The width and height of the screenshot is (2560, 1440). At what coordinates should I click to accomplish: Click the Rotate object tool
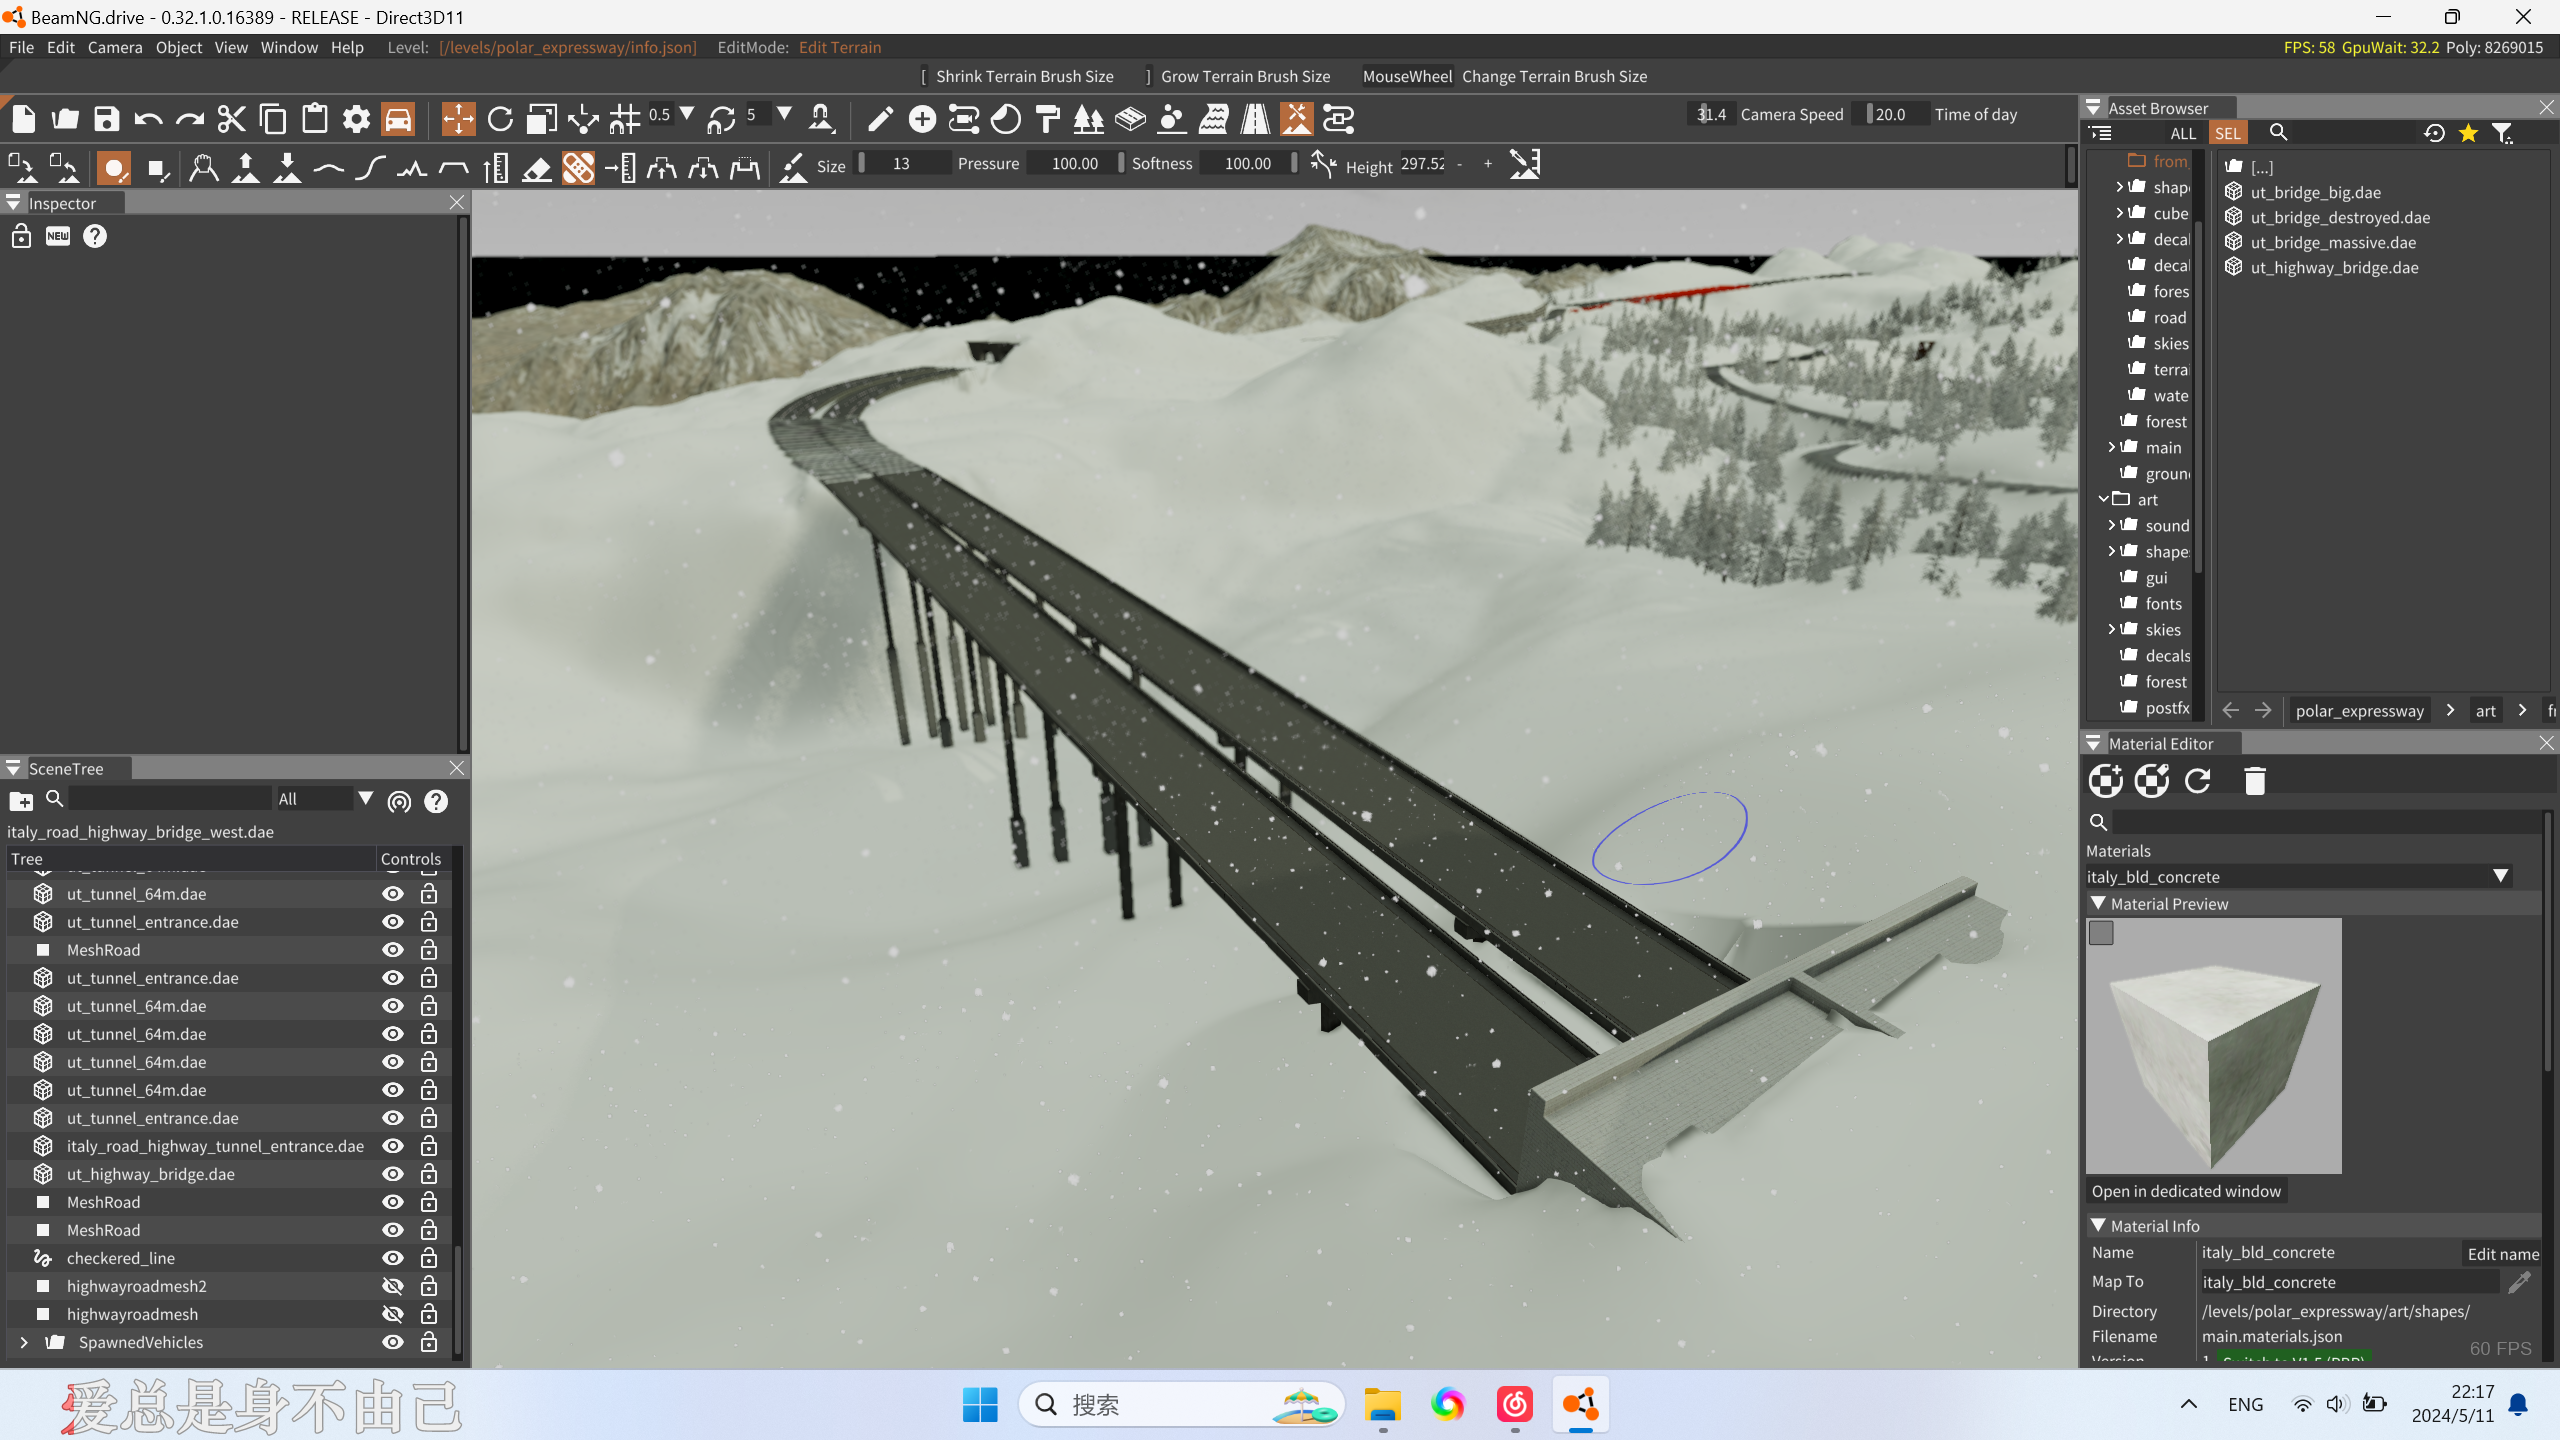click(500, 119)
